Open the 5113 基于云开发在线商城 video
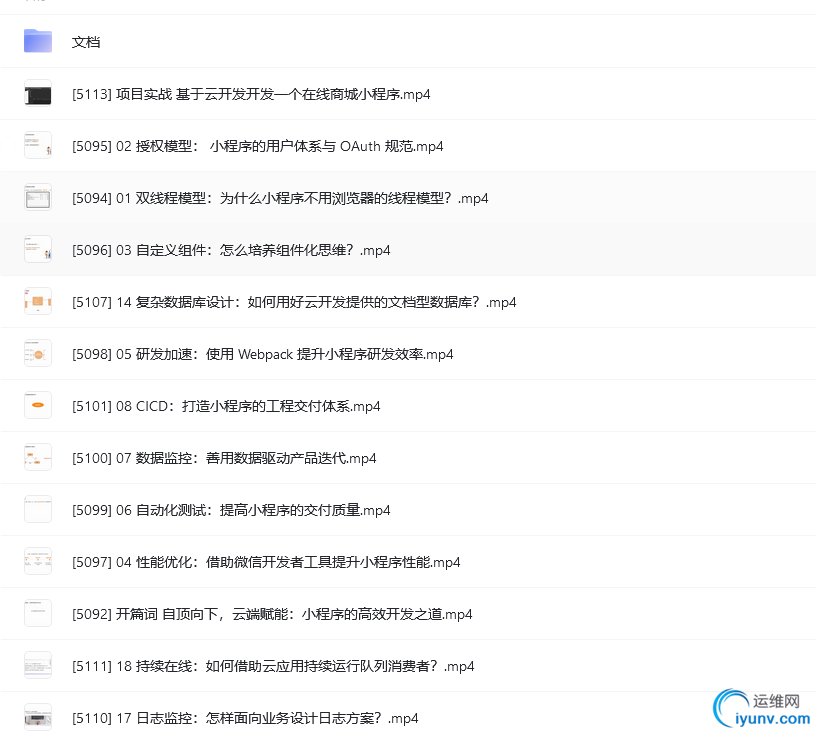Screen dimensions: 816x735 tap(251, 93)
